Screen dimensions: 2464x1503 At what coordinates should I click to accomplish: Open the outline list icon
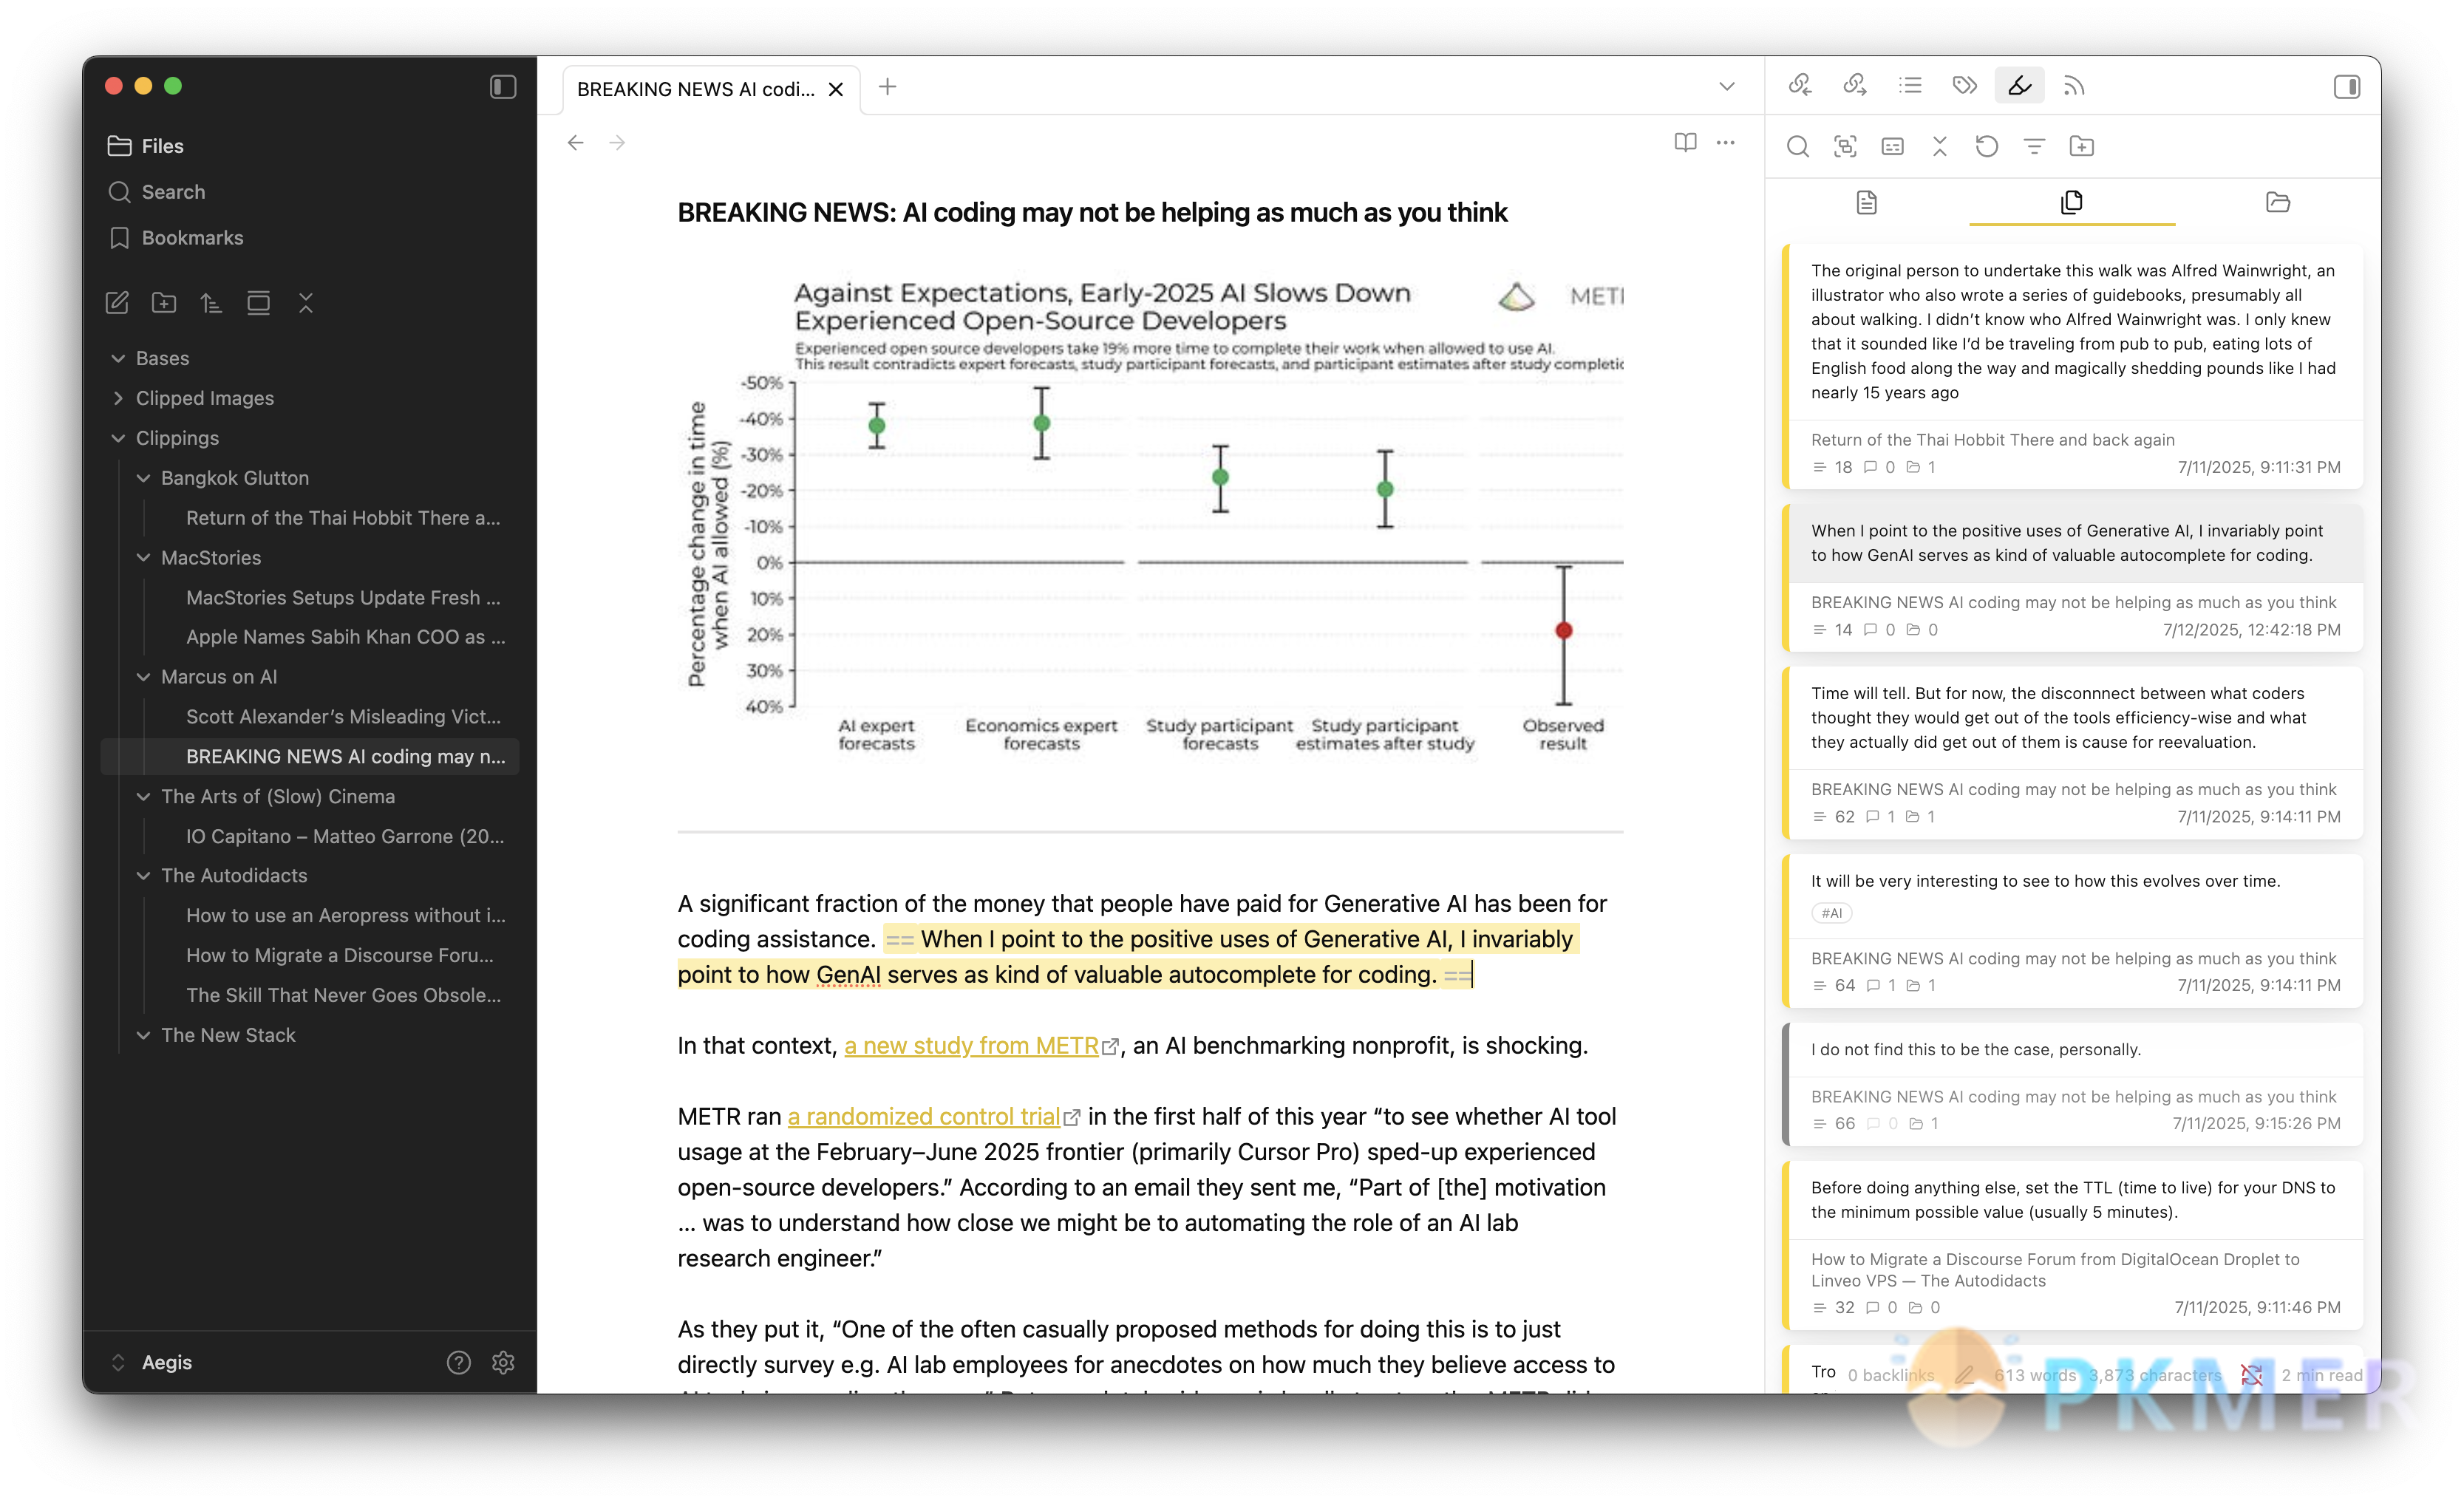(x=1910, y=87)
